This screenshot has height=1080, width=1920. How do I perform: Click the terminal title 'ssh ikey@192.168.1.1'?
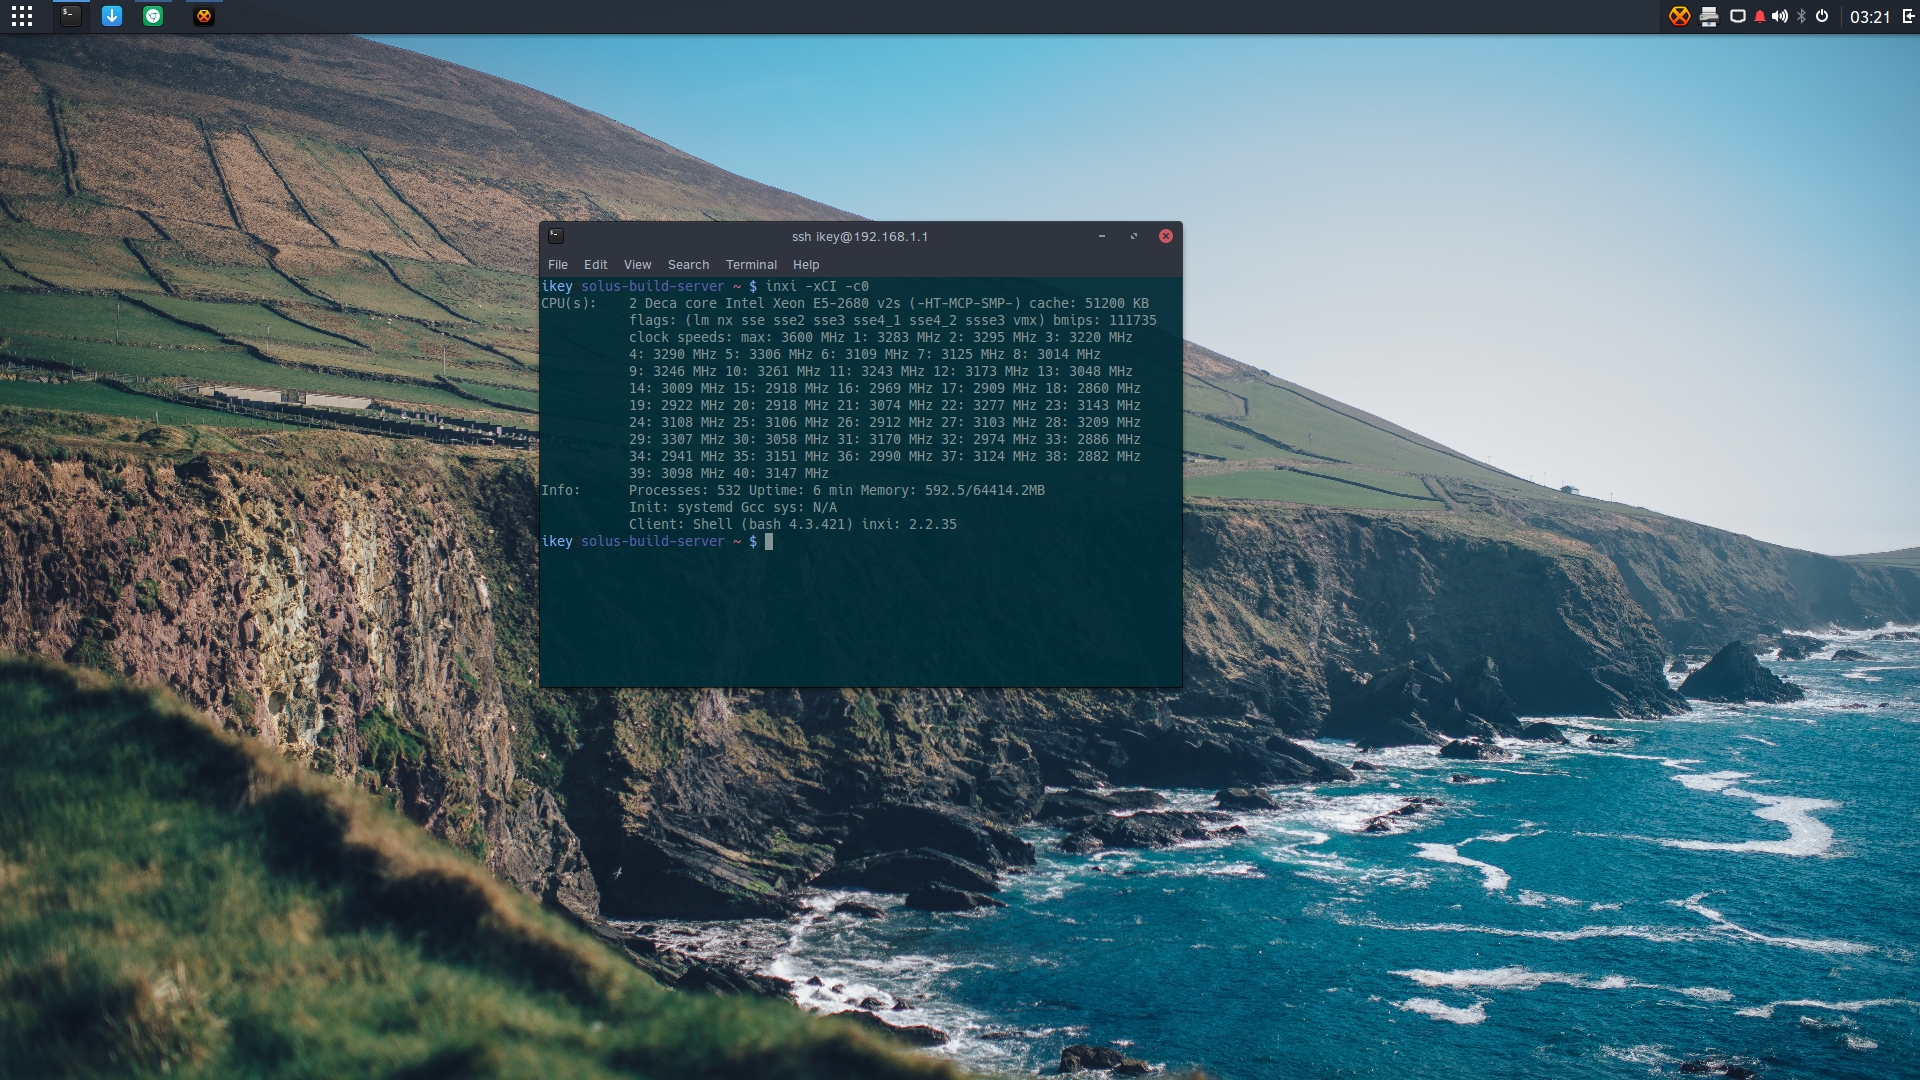tap(860, 237)
